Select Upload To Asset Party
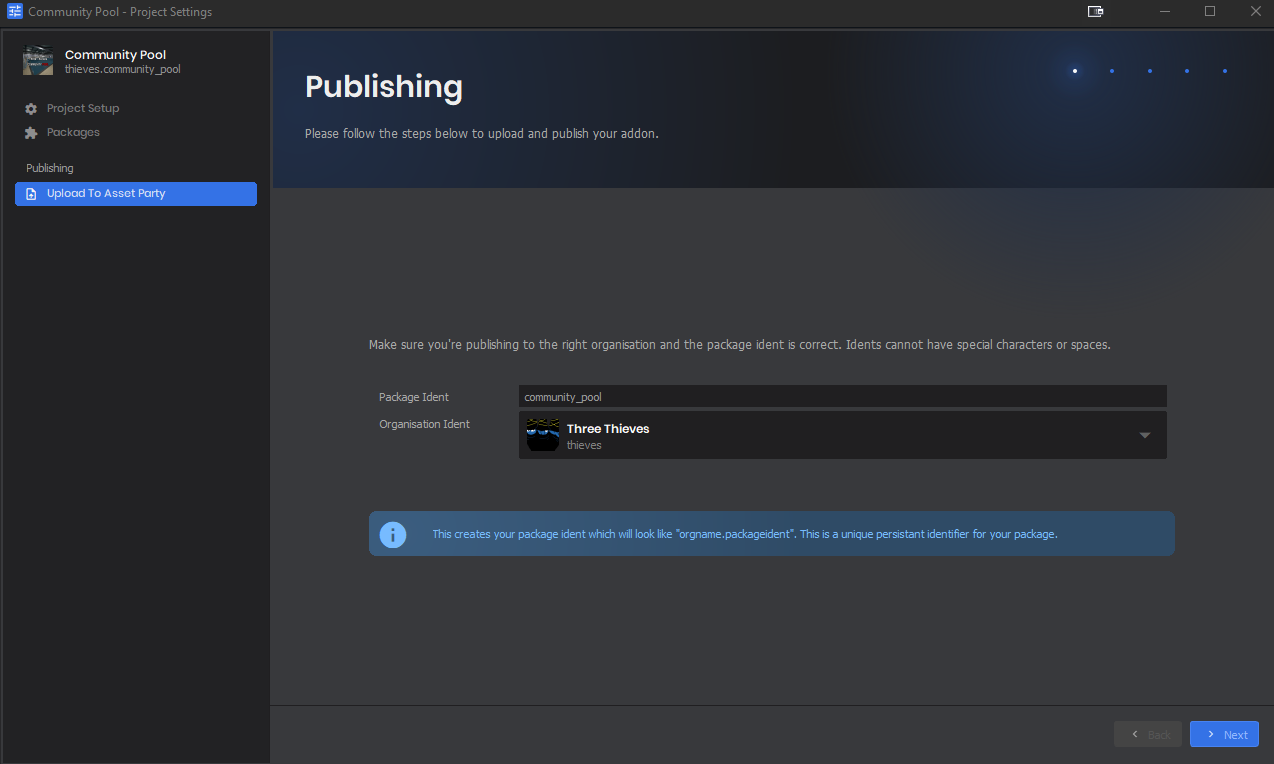 coord(136,194)
